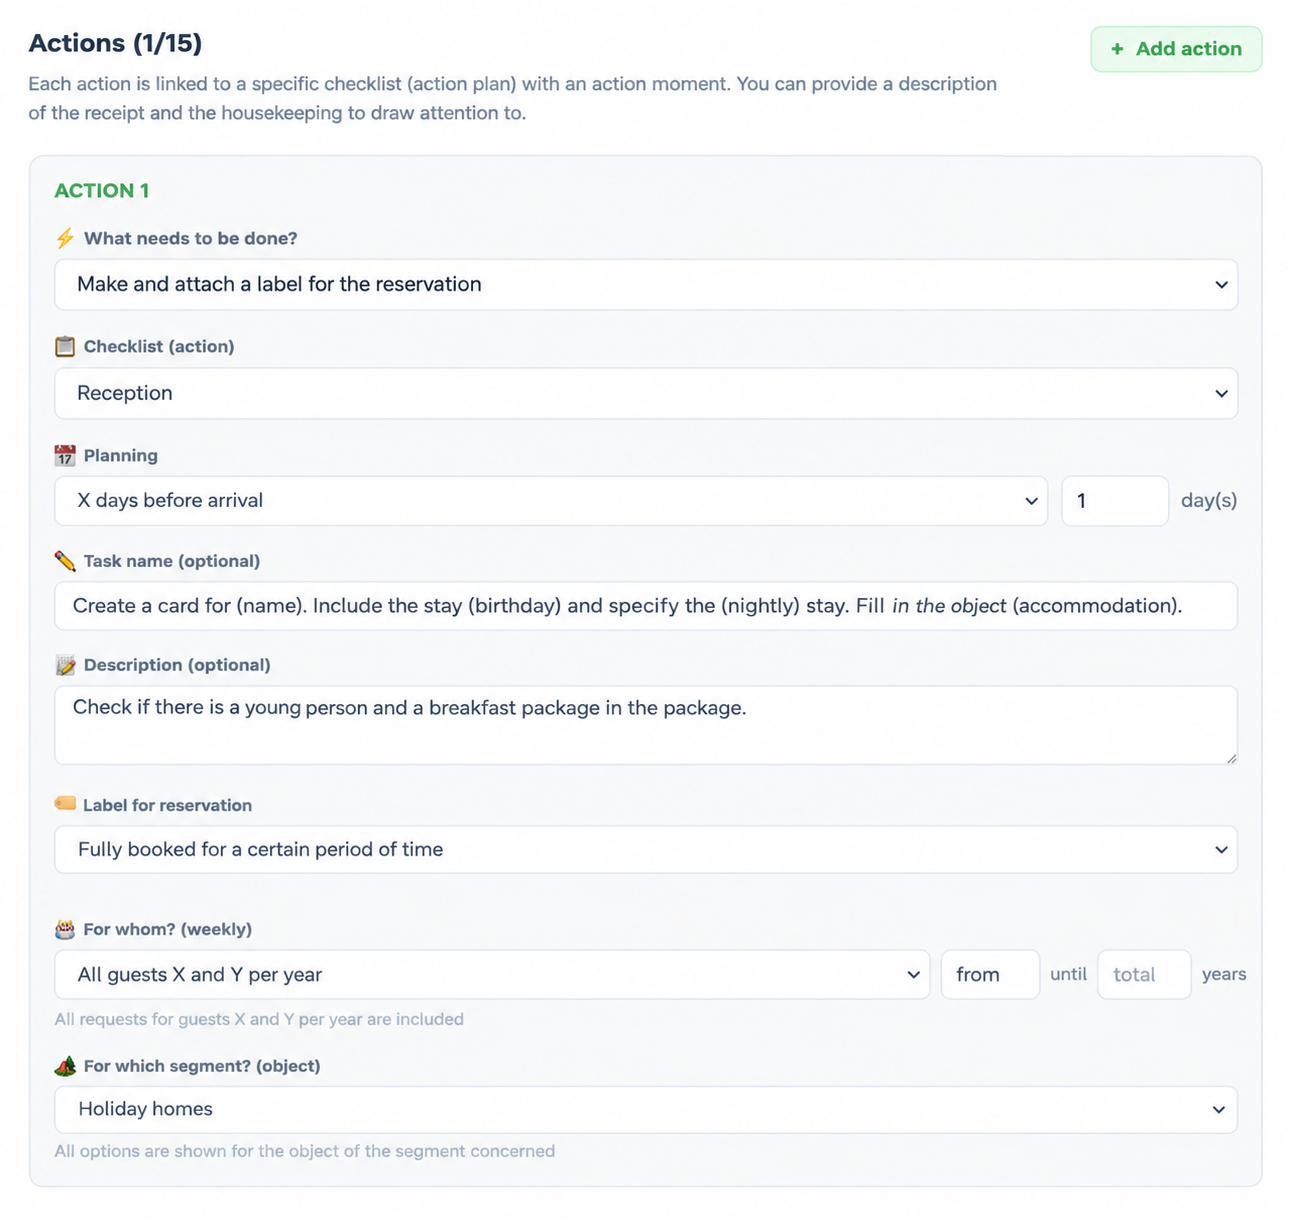
Task: Click the Add action button
Action: point(1176,49)
